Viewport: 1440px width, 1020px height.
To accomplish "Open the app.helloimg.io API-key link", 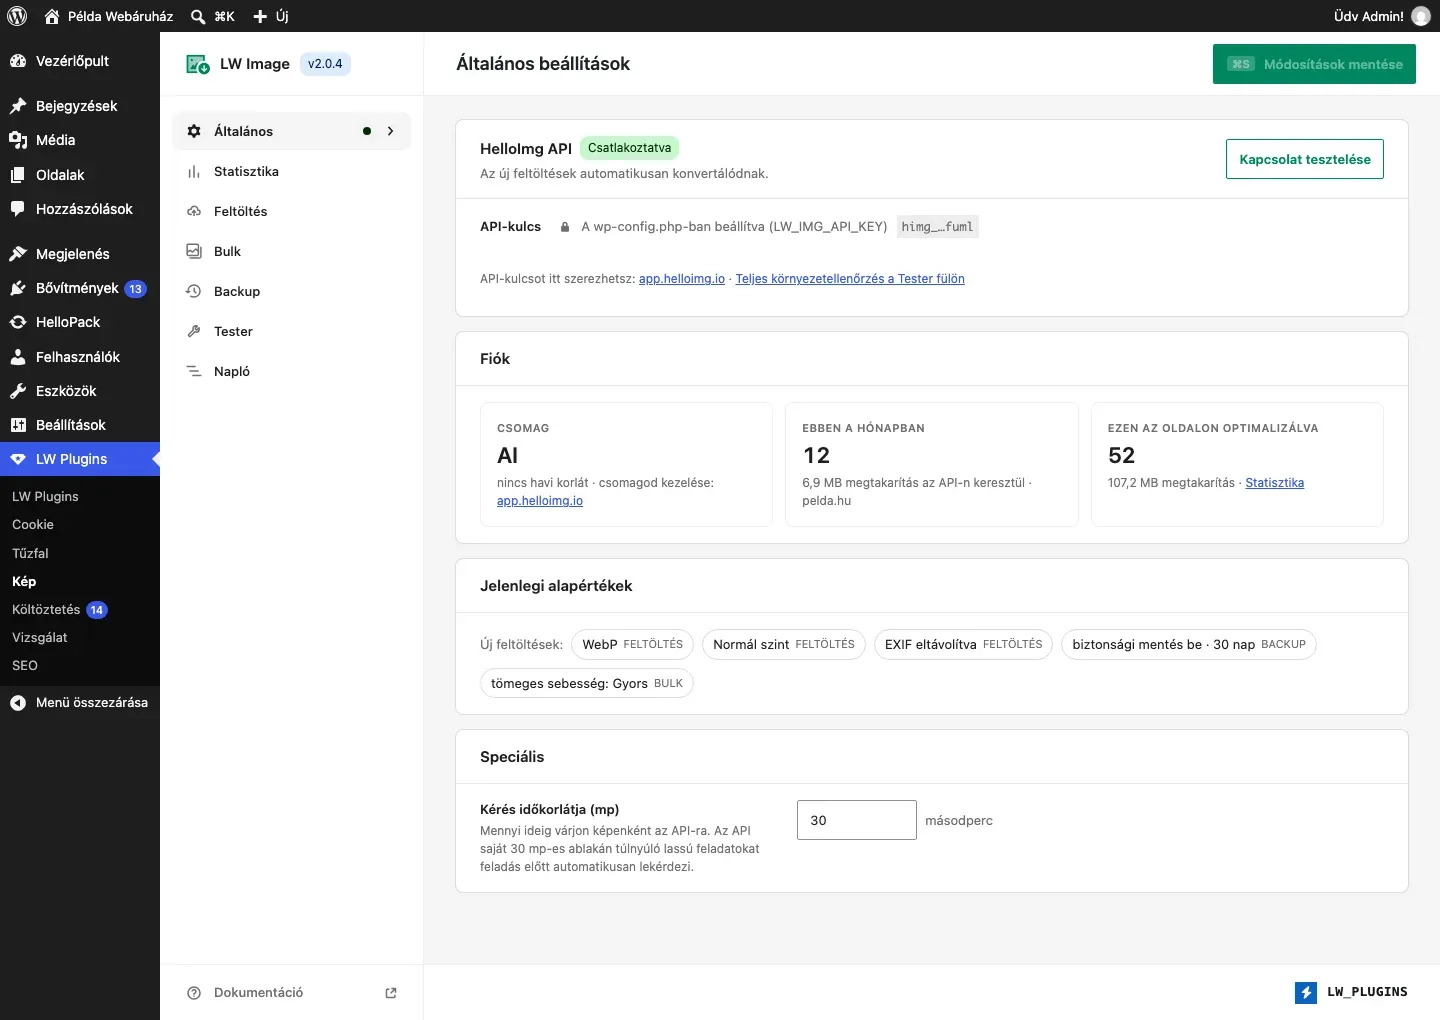I will (x=682, y=279).
